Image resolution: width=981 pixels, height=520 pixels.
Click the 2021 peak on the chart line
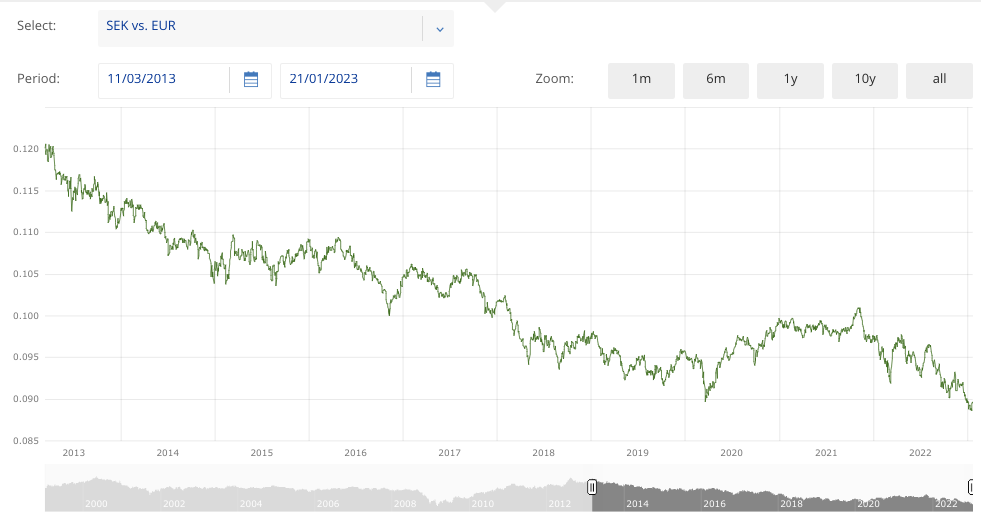858,309
